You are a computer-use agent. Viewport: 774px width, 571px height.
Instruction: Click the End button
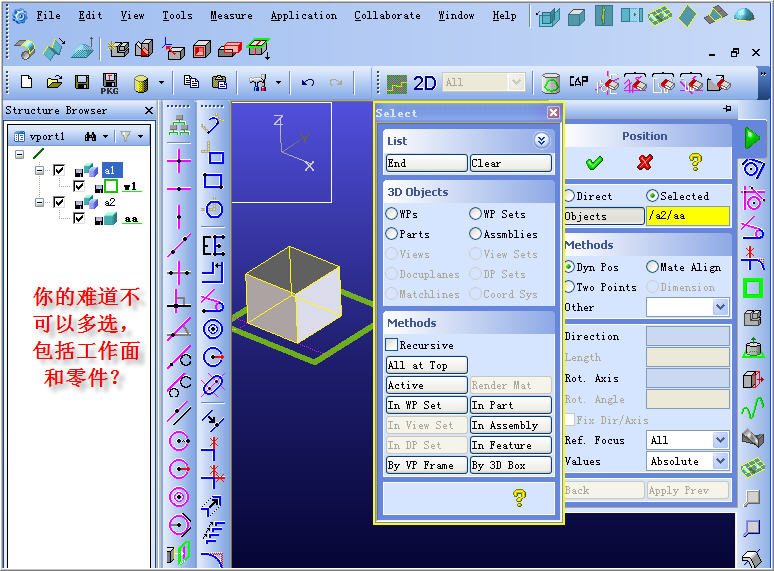pyautogui.click(x=426, y=163)
